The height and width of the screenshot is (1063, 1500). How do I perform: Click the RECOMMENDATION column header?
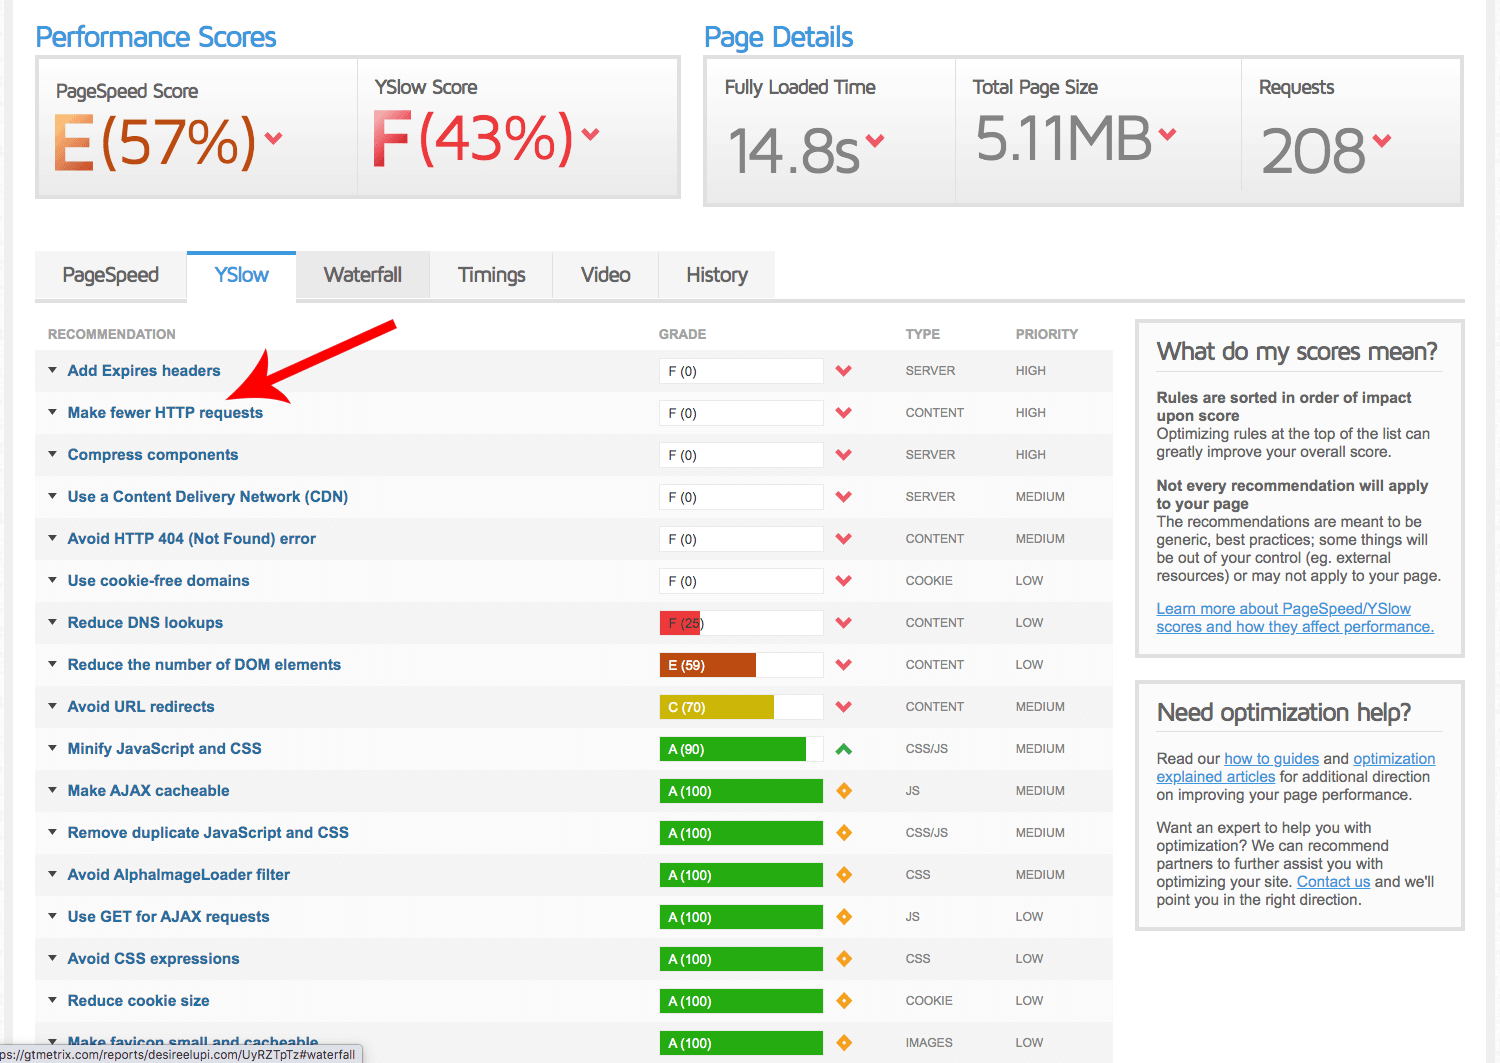(112, 334)
